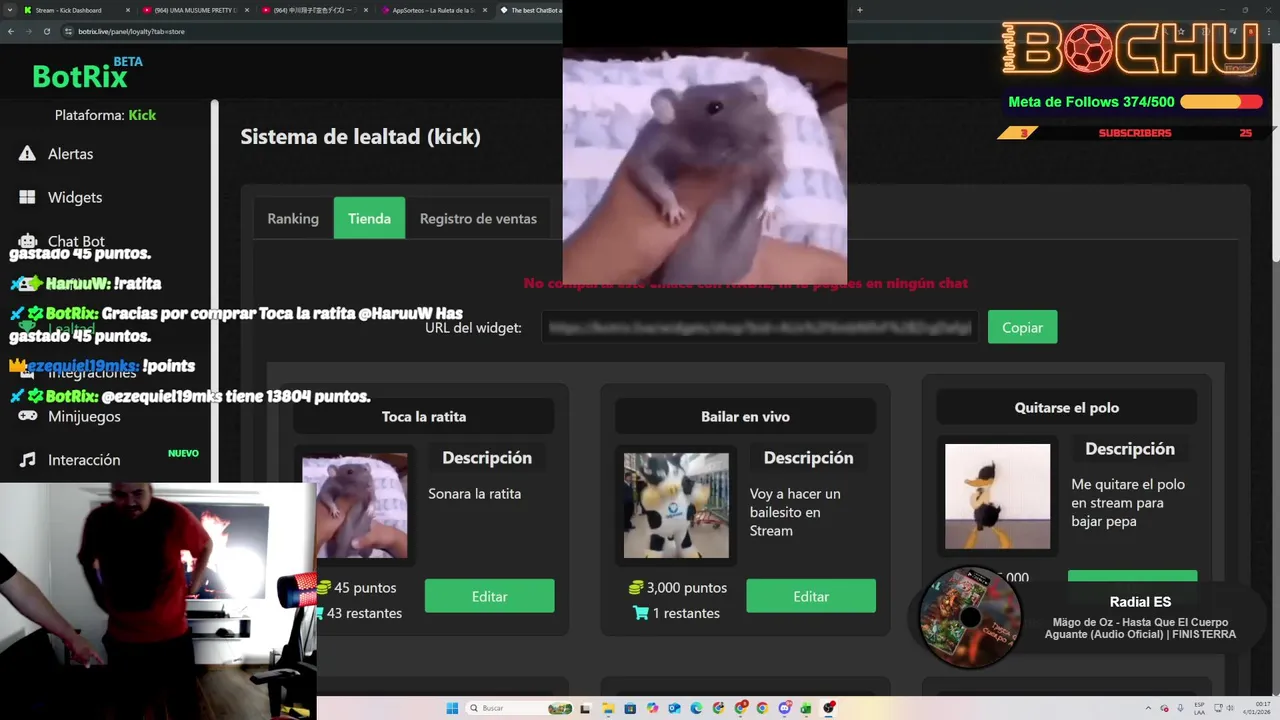Open a new browser tab with plus
Viewport: 1280px width, 720px height.
859,10
